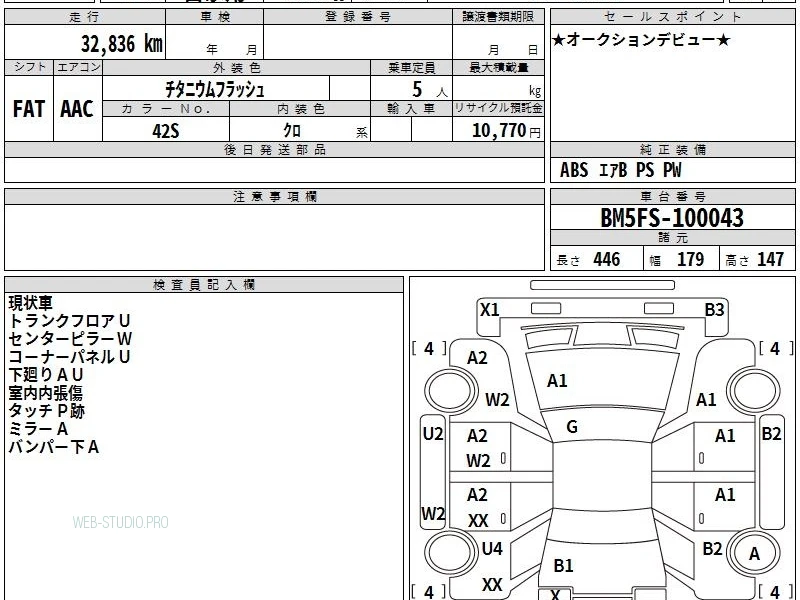Viewport: 800px width, 600px height.
Task: Click the 輸入車 header
Action: [411, 109]
